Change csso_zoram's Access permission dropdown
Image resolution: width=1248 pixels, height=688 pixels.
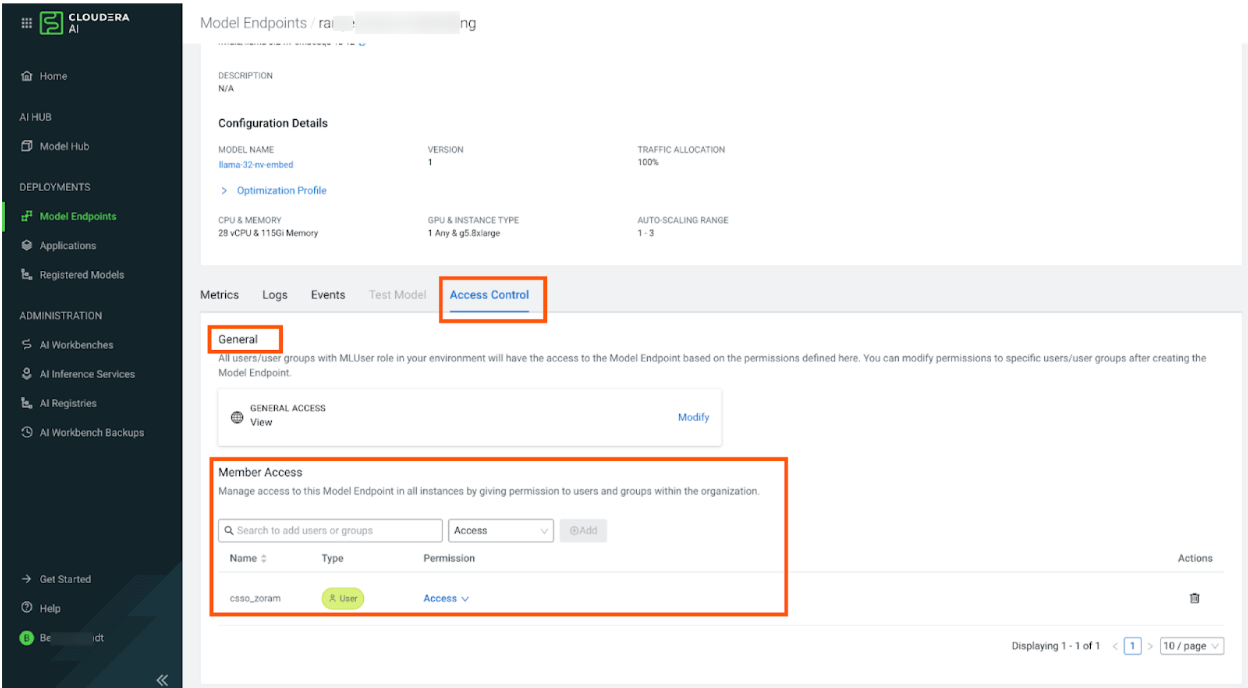pos(446,599)
